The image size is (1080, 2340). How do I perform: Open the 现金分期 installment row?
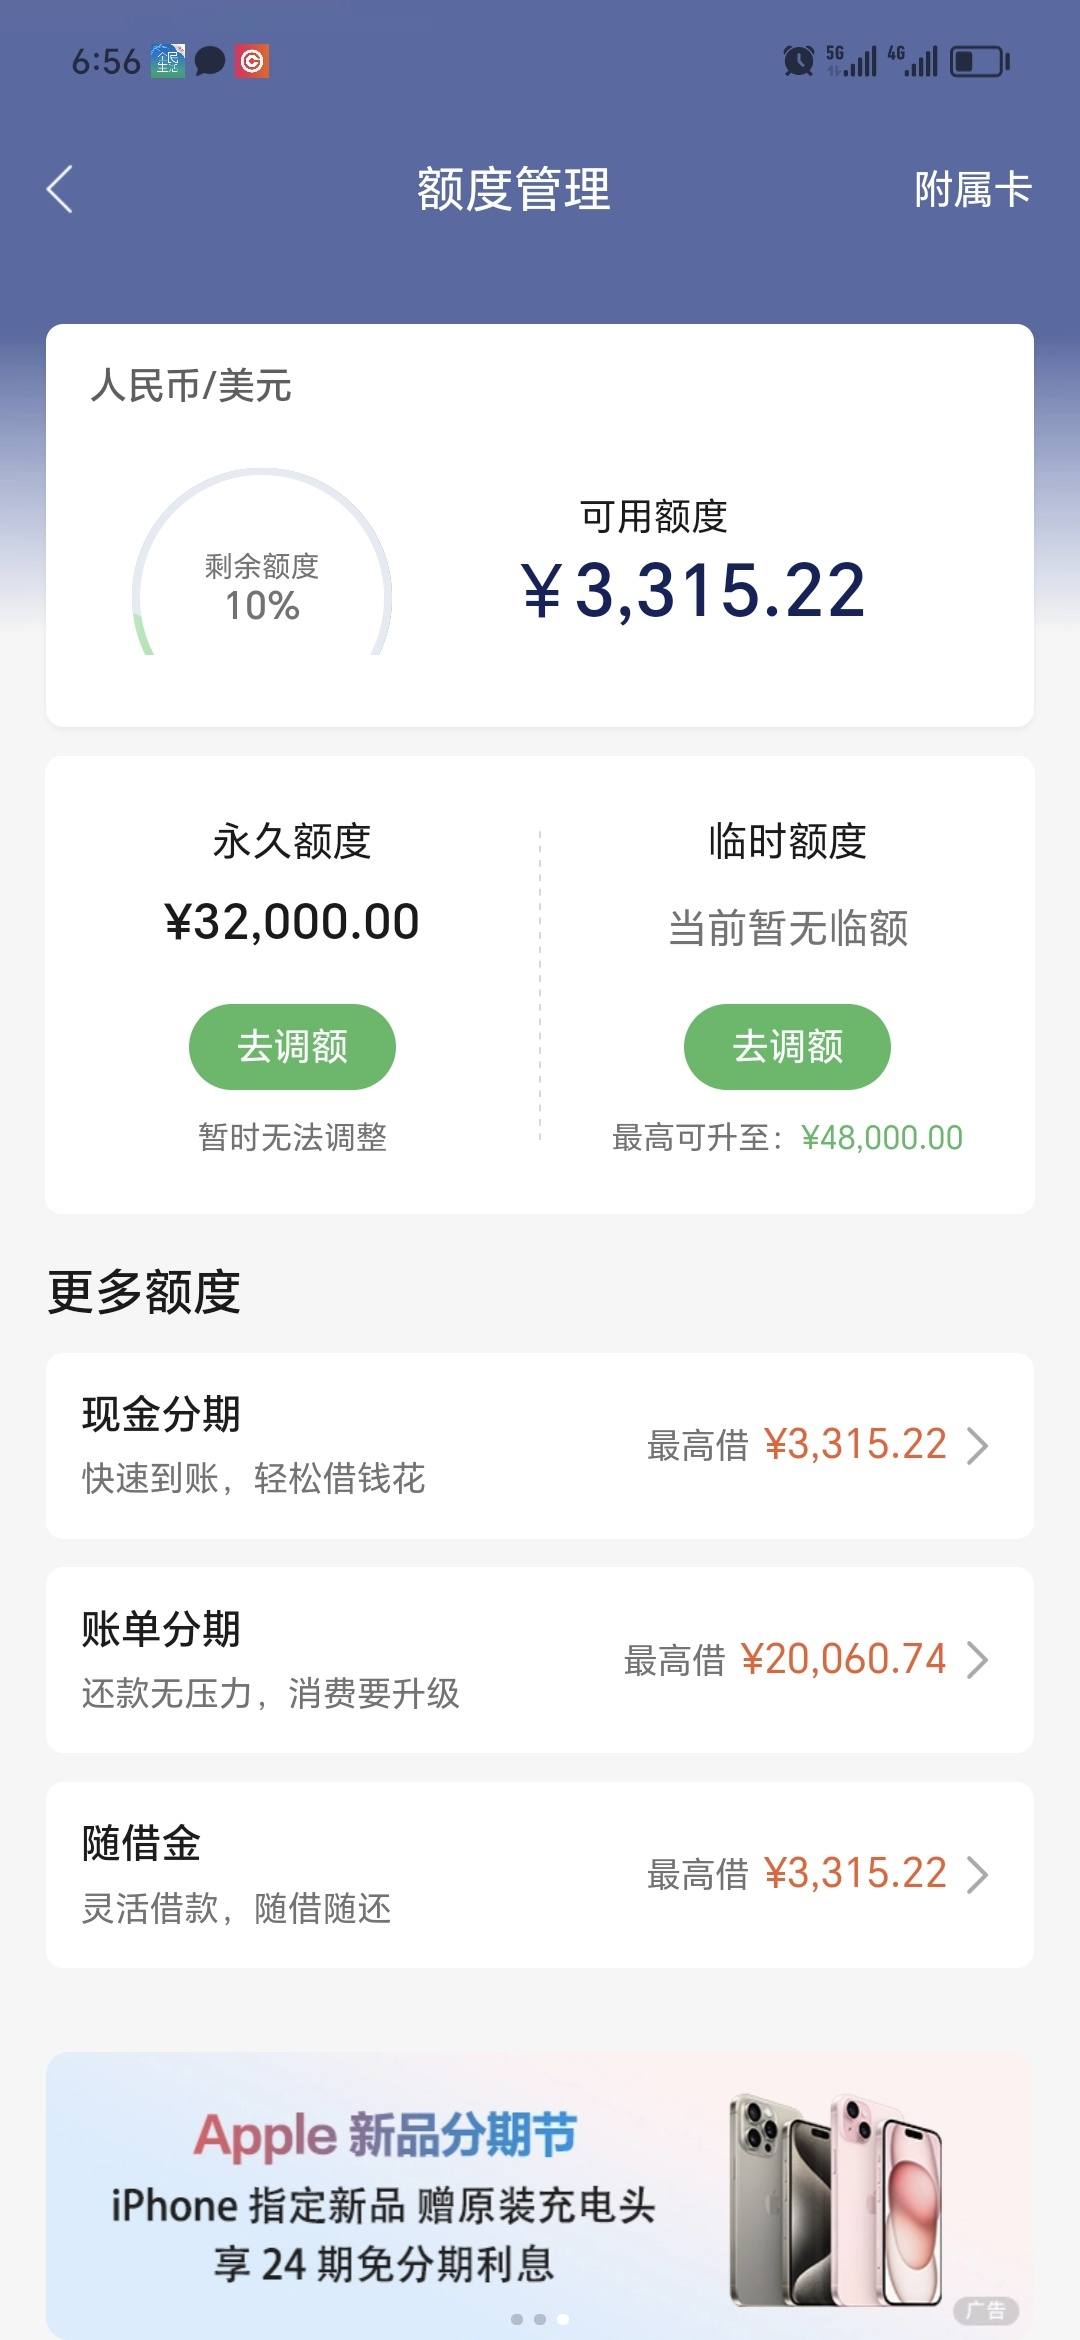point(540,1445)
